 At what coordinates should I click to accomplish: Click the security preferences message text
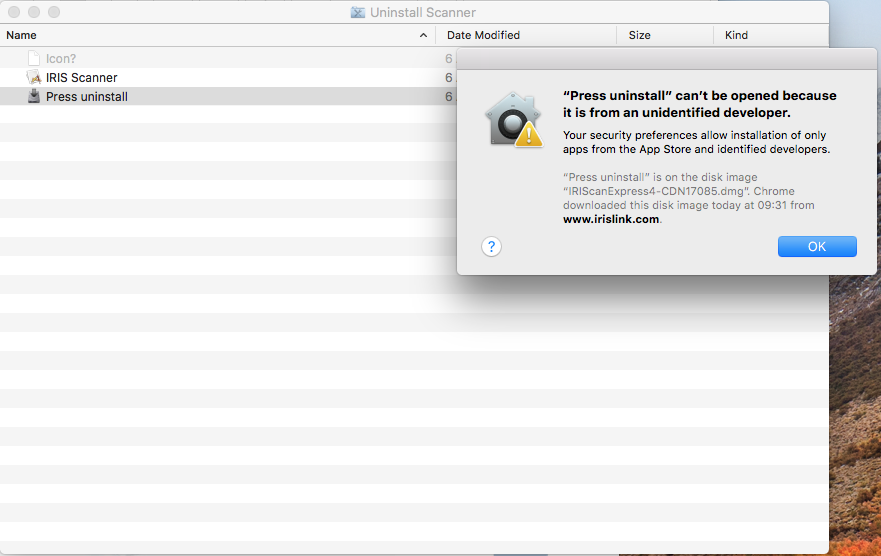pos(696,142)
